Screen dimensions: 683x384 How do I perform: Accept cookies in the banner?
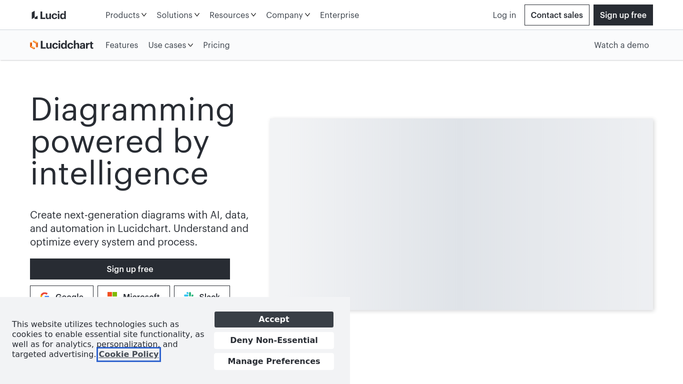tap(274, 319)
